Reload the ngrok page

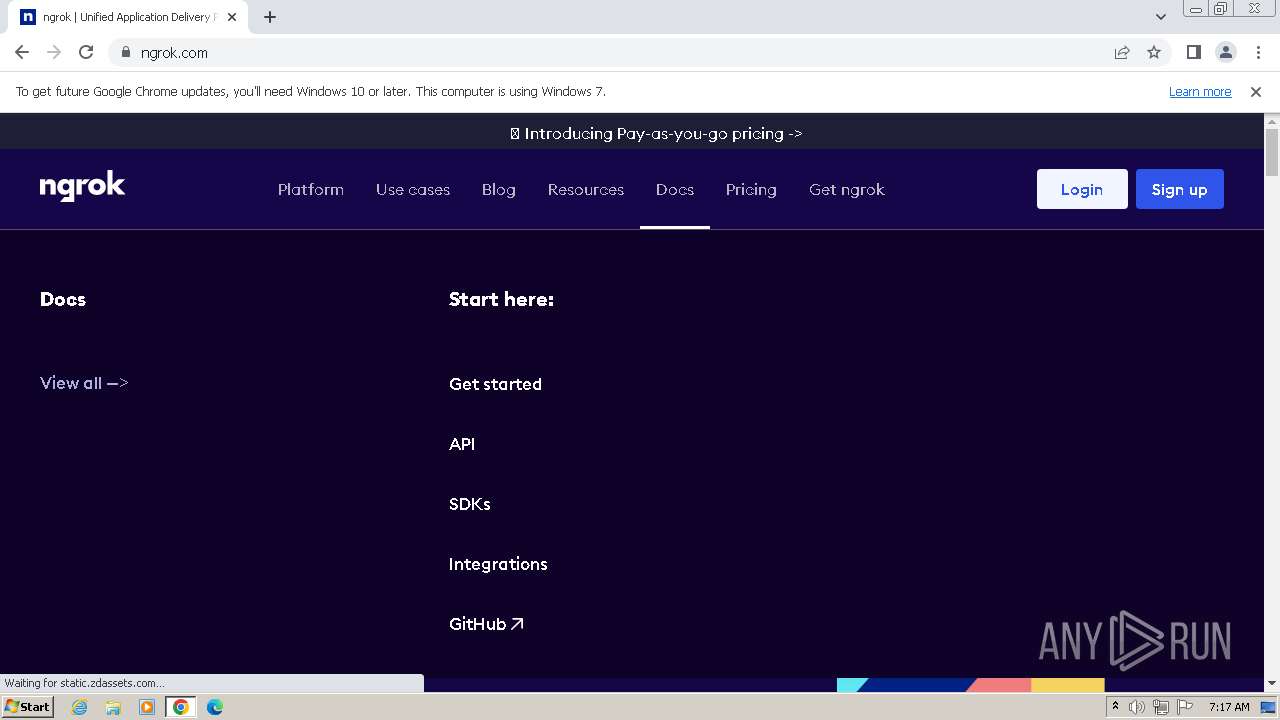click(86, 52)
